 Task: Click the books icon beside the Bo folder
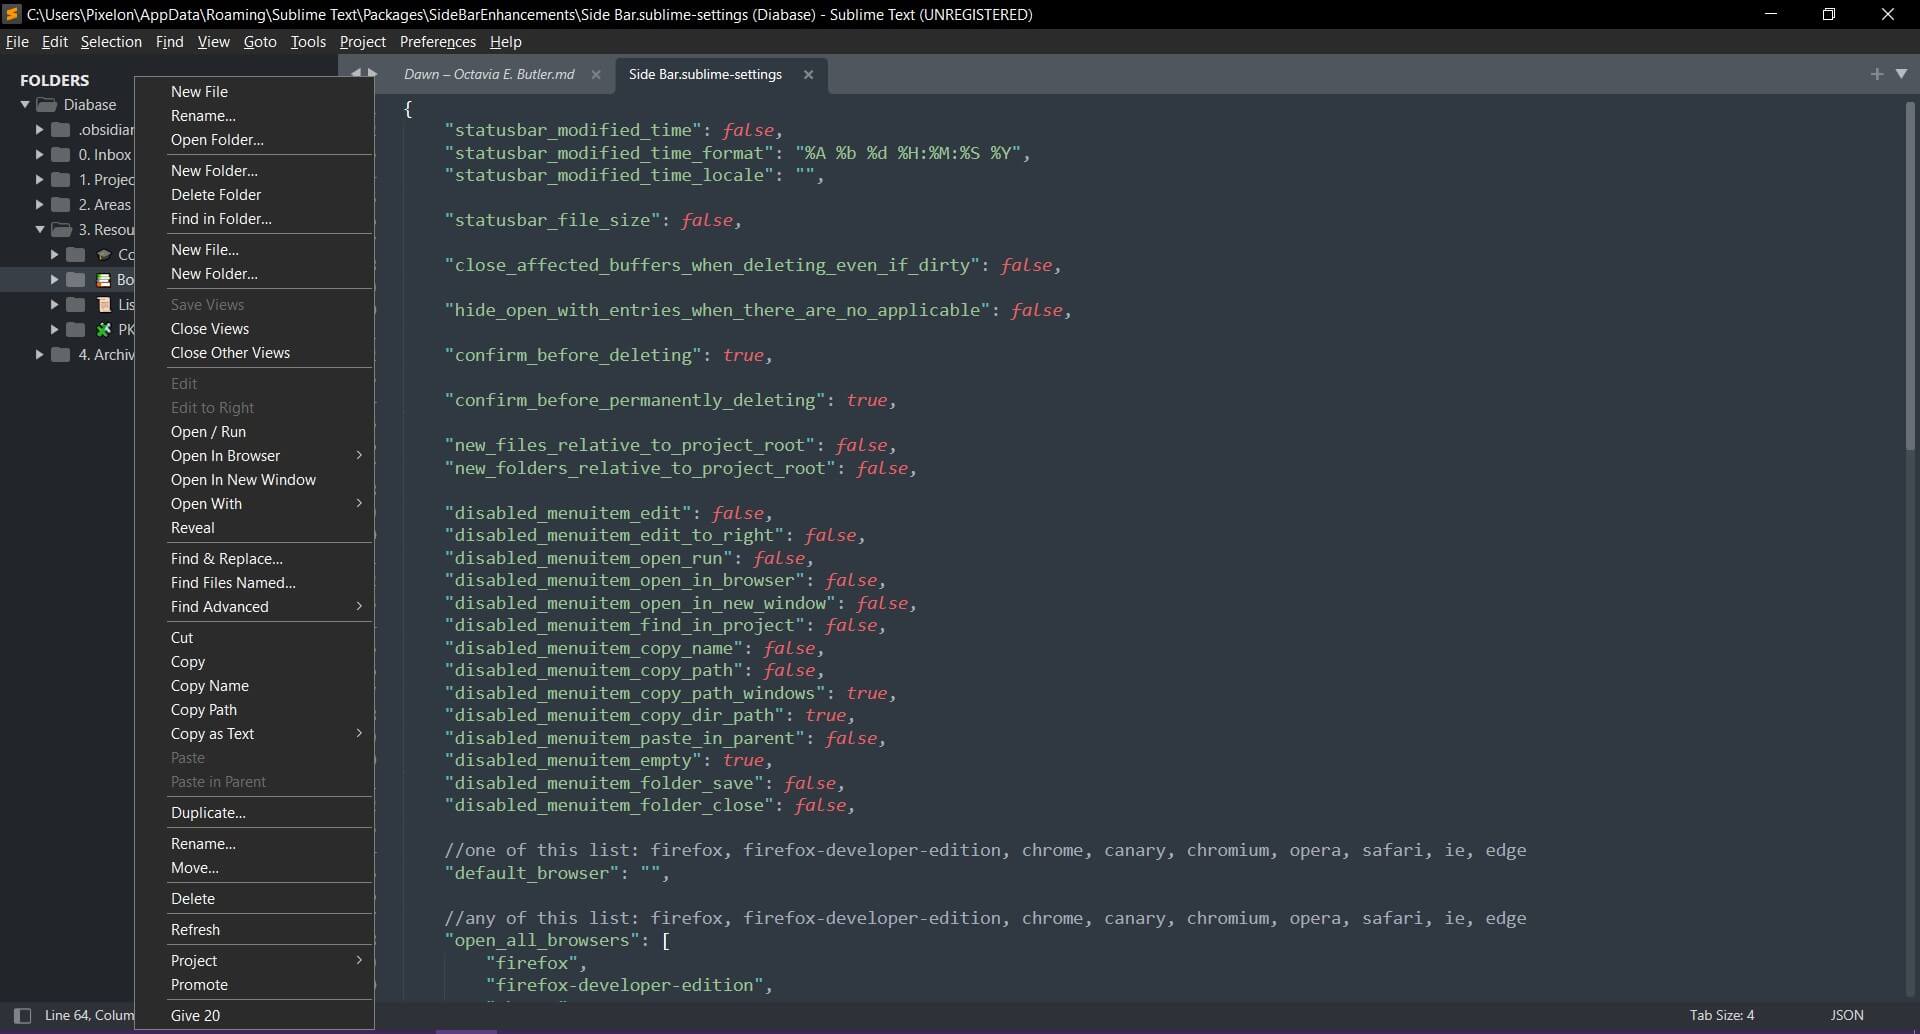[103, 280]
